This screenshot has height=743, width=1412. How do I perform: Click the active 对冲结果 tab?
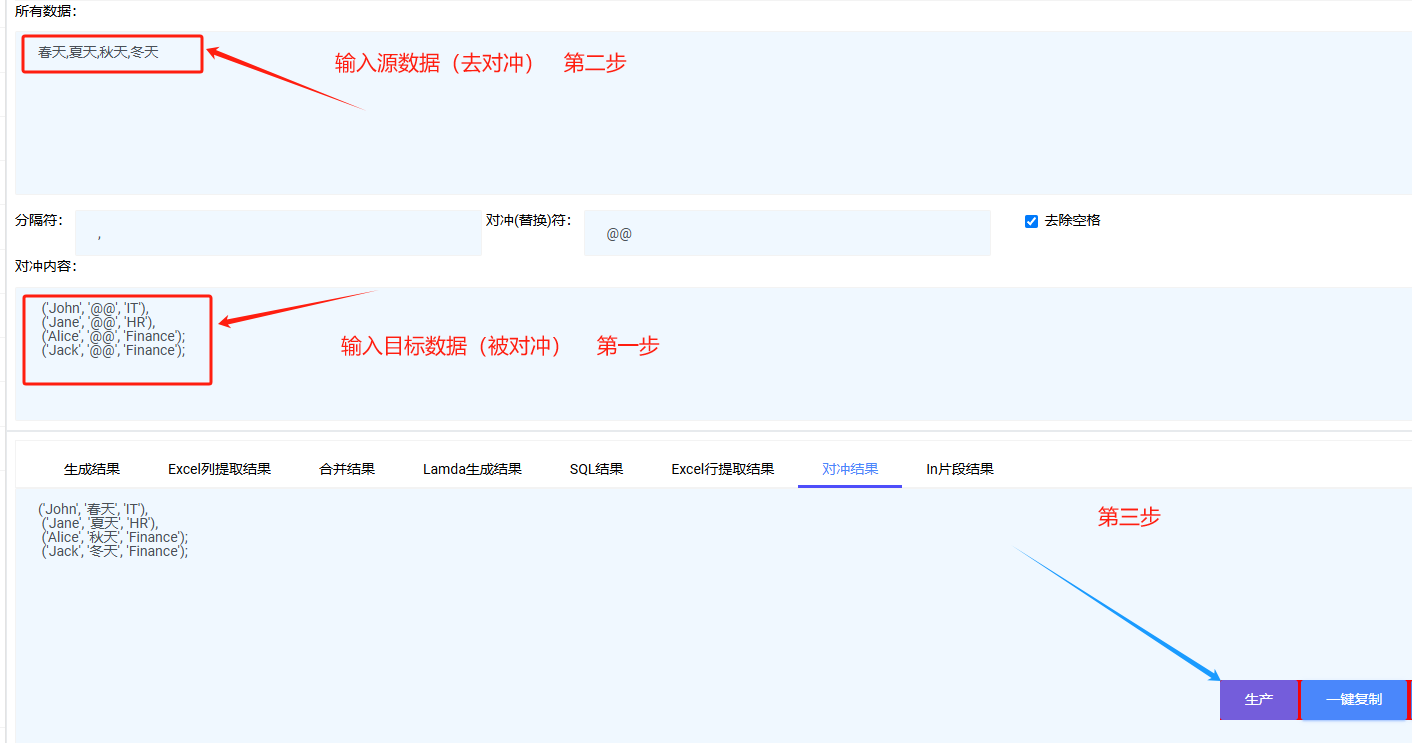click(x=850, y=469)
